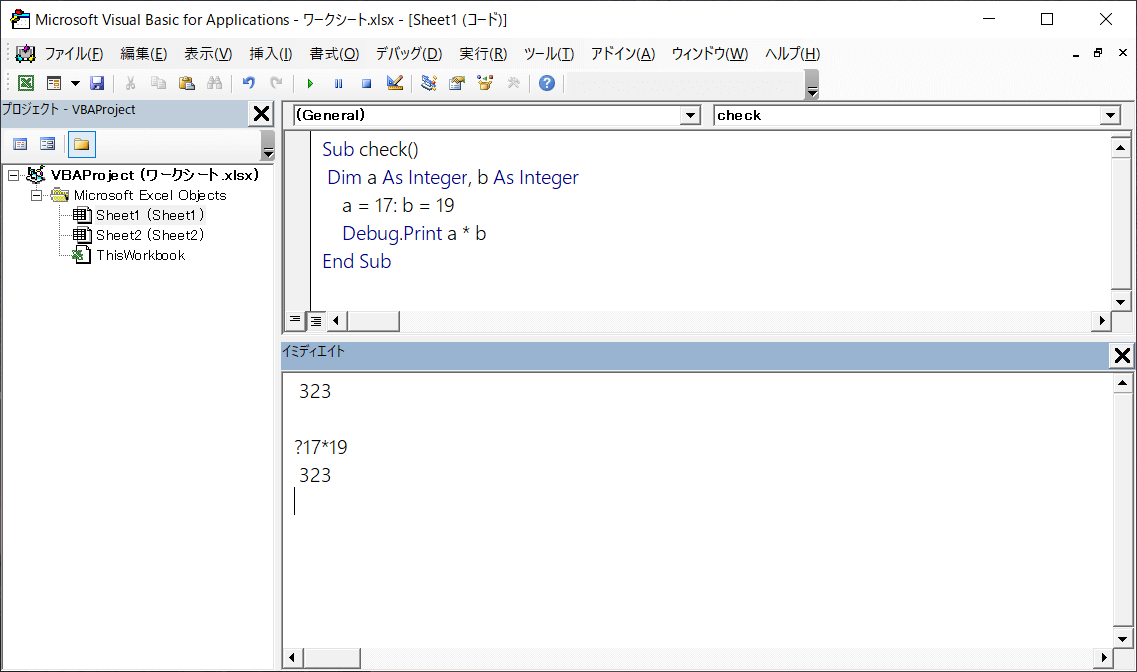
Task: Open the (General) object dropdown
Action: (x=689, y=115)
